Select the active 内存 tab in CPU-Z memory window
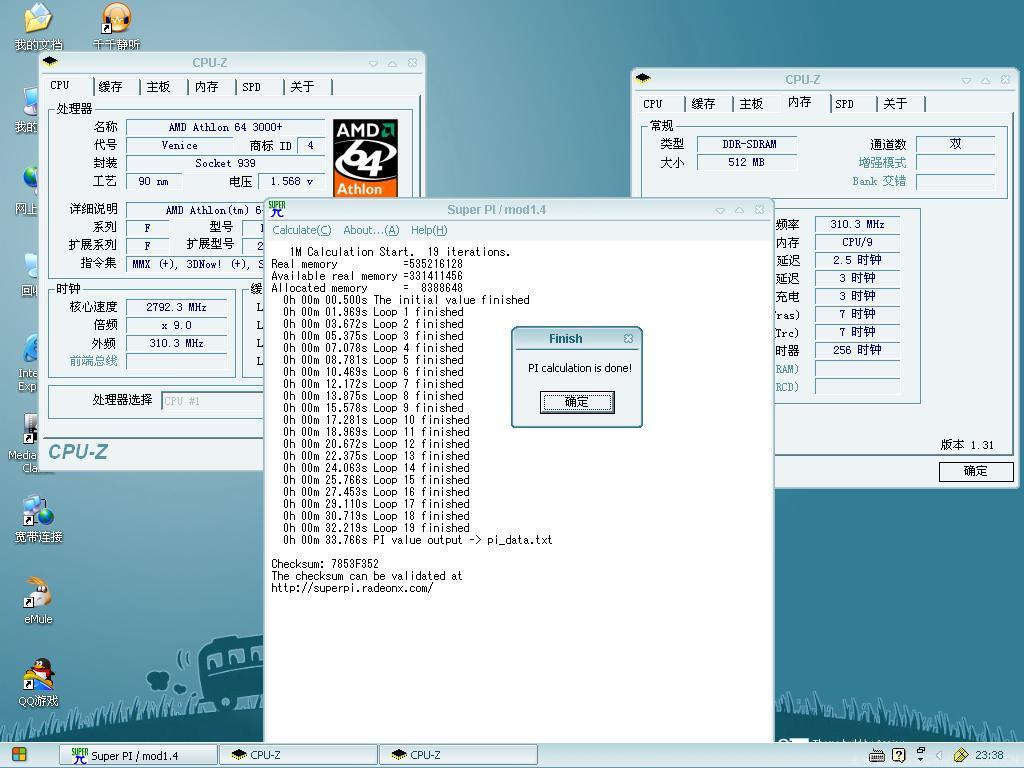Image resolution: width=1024 pixels, height=768 pixels. tap(799, 102)
